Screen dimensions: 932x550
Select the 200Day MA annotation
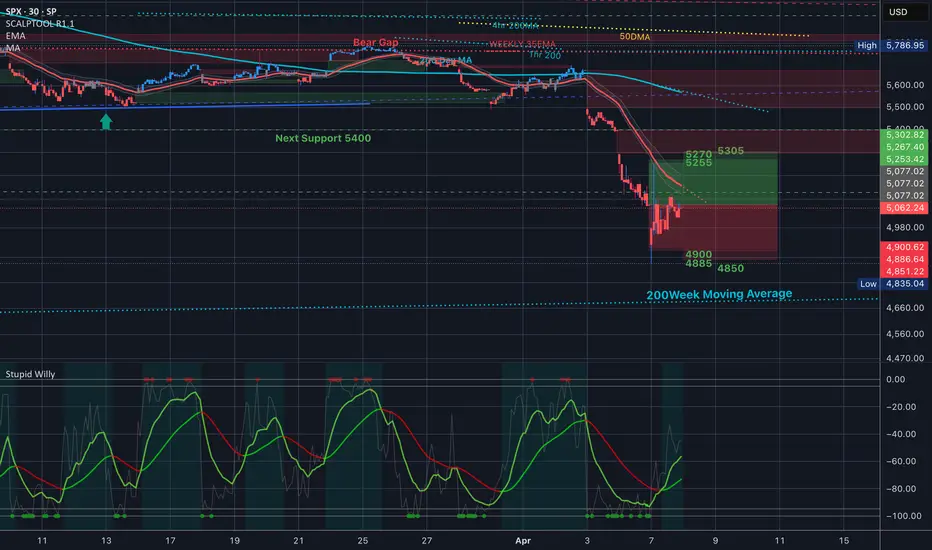446,61
